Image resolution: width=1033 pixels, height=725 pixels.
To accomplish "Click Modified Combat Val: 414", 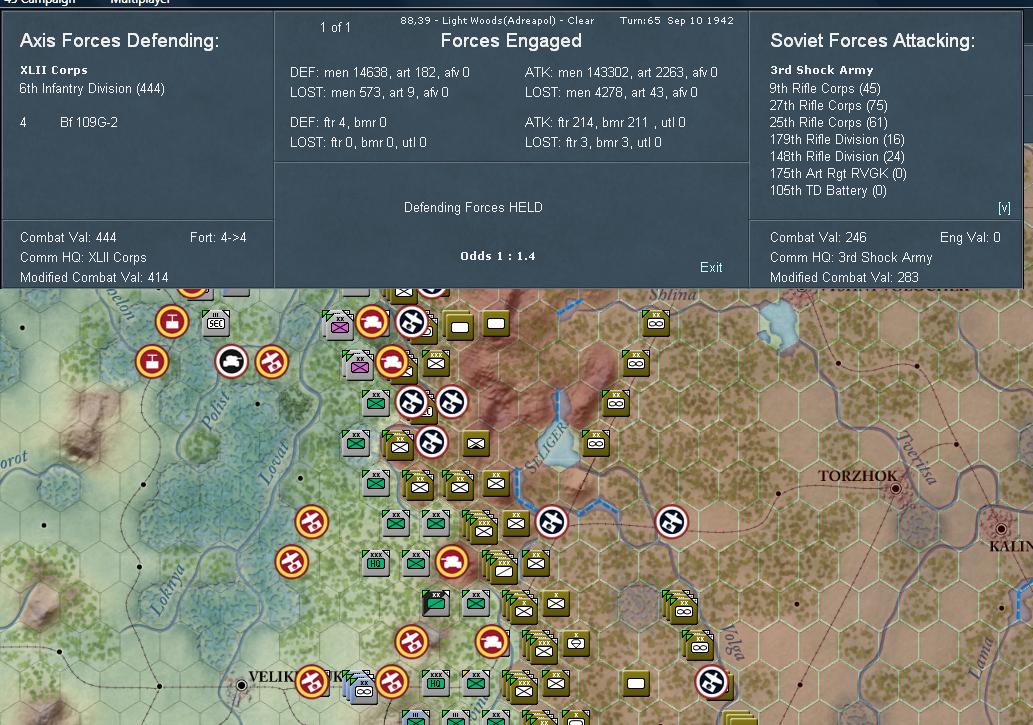I will [x=94, y=277].
